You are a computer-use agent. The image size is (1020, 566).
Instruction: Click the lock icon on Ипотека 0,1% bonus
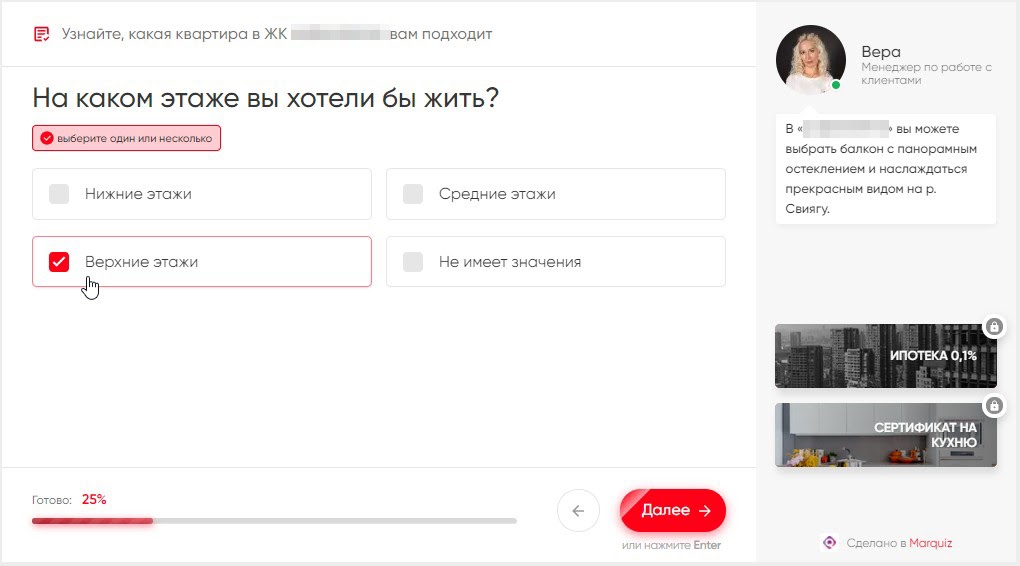point(993,327)
